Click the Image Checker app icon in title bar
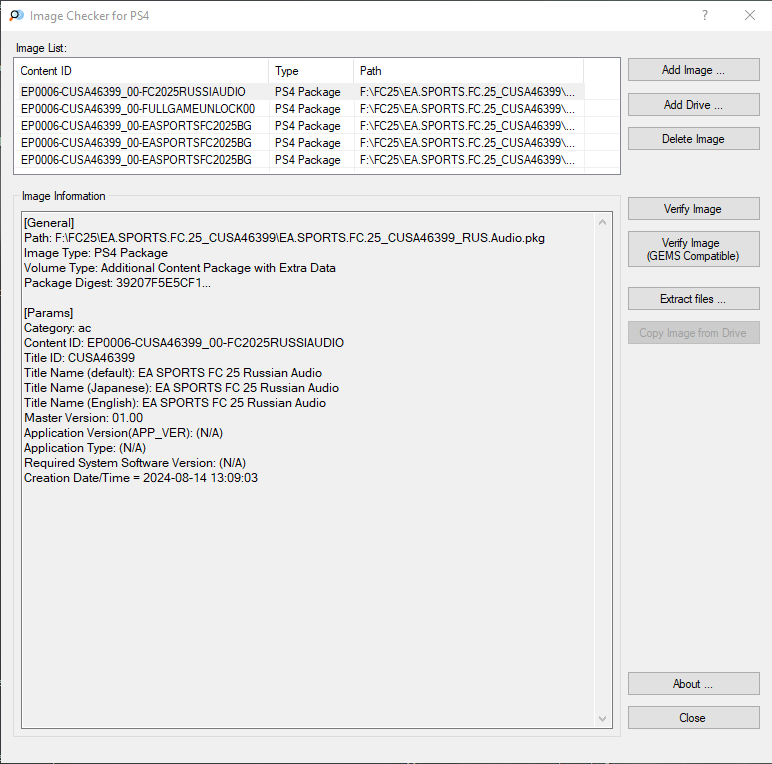Screen dimensions: 772x764 click(16, 16)
